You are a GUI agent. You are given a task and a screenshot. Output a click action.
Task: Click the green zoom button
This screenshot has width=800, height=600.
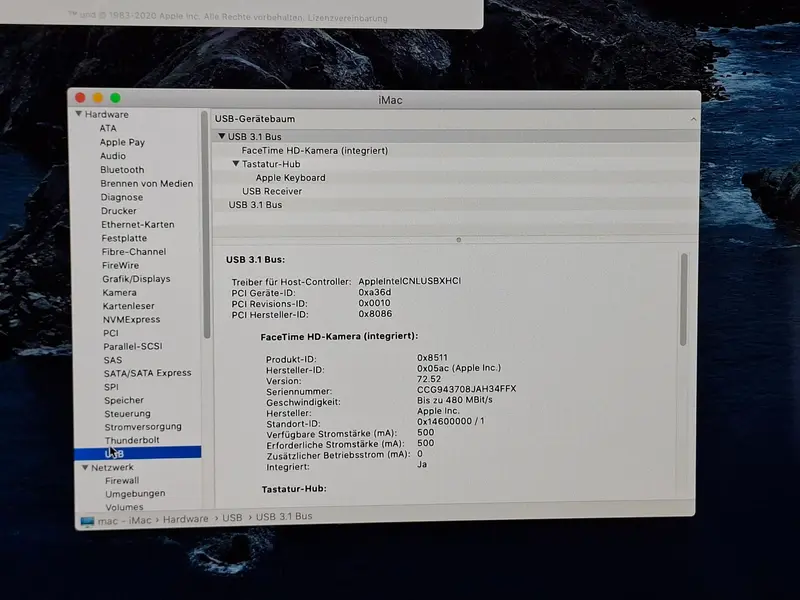coord(116,97)
